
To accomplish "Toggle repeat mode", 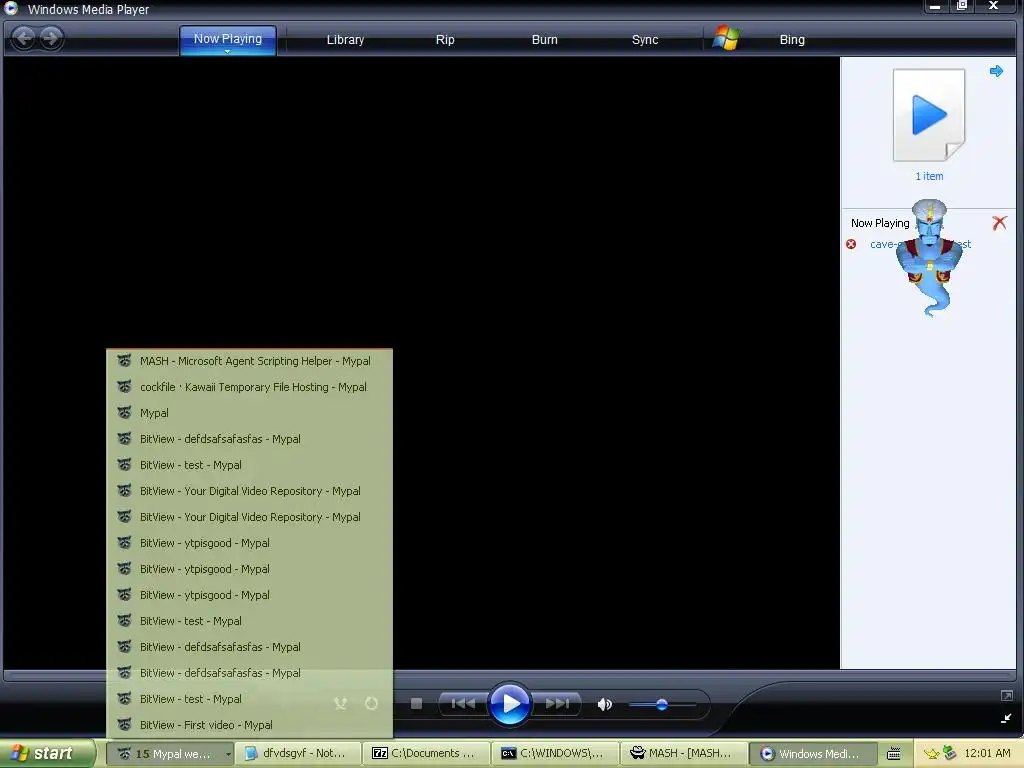I will 371,703.
